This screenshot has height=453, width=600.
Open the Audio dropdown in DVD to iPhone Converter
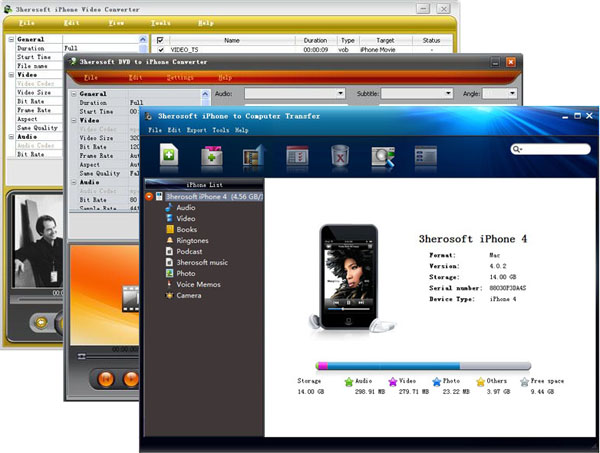pos(340,93)
